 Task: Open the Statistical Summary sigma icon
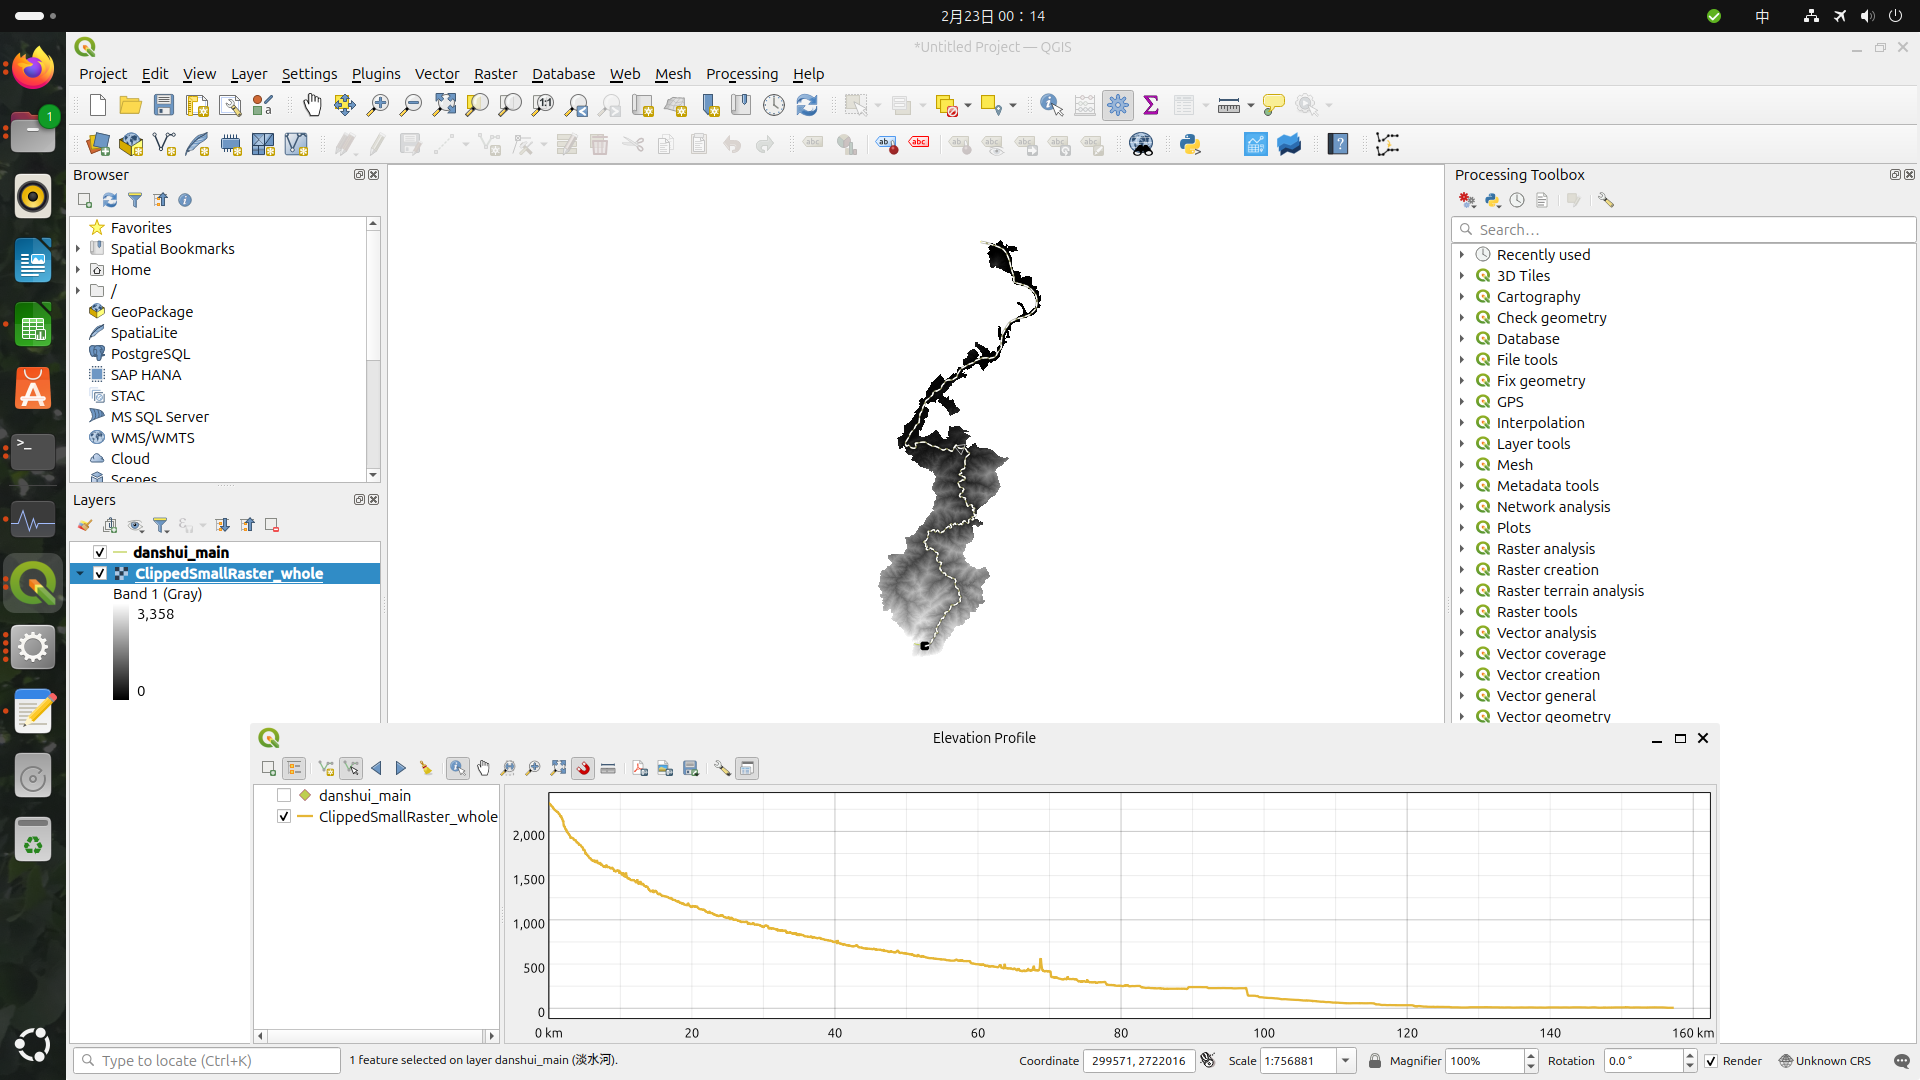tap(1151, 105)
